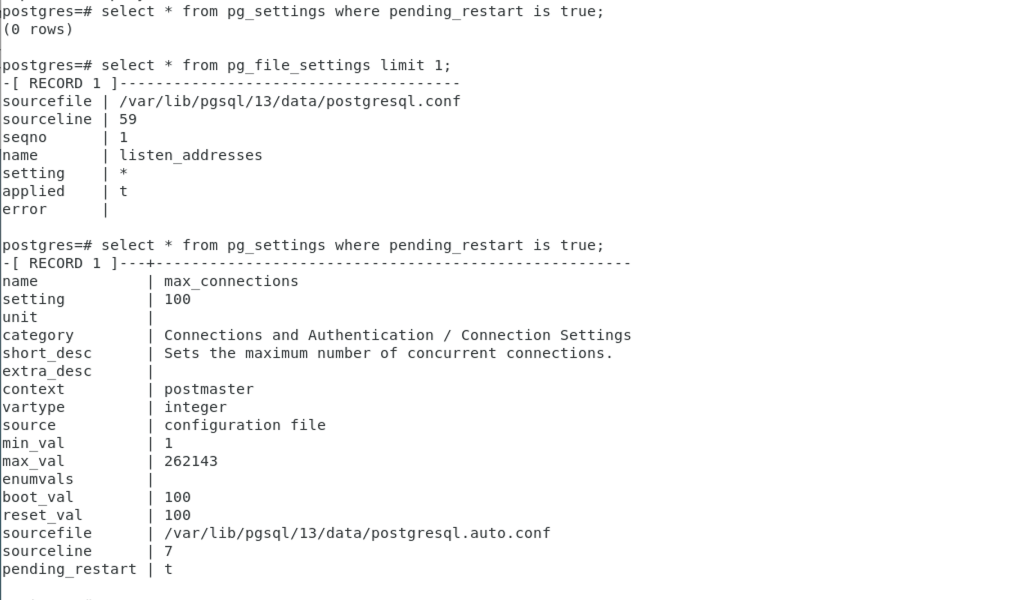Click the applied value t
Image resolution: width=1021 pixels, height=600 pixels.
click(x=124, y=192)
